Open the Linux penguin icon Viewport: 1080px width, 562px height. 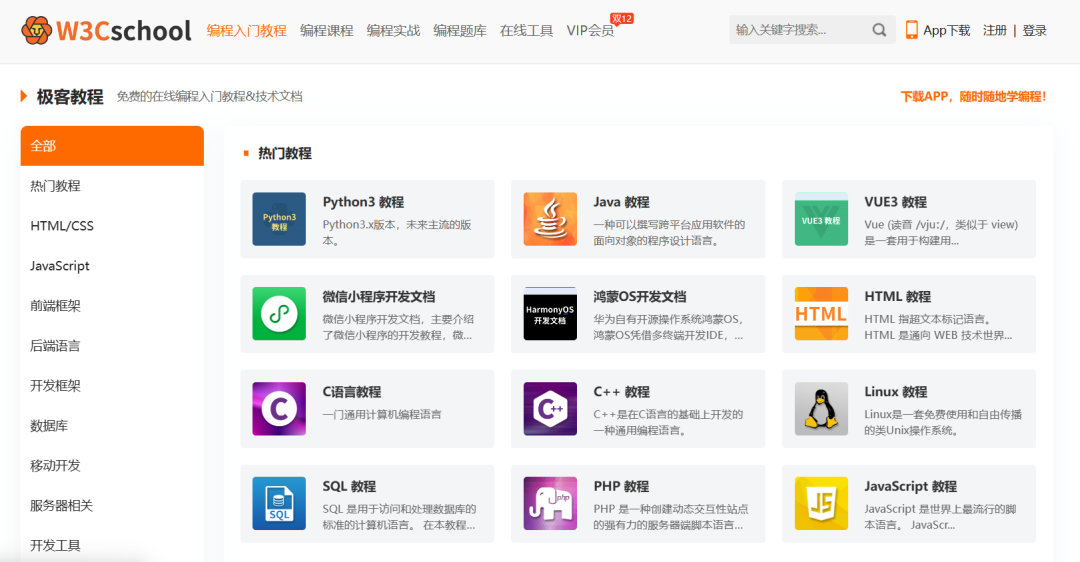[821, 409]
